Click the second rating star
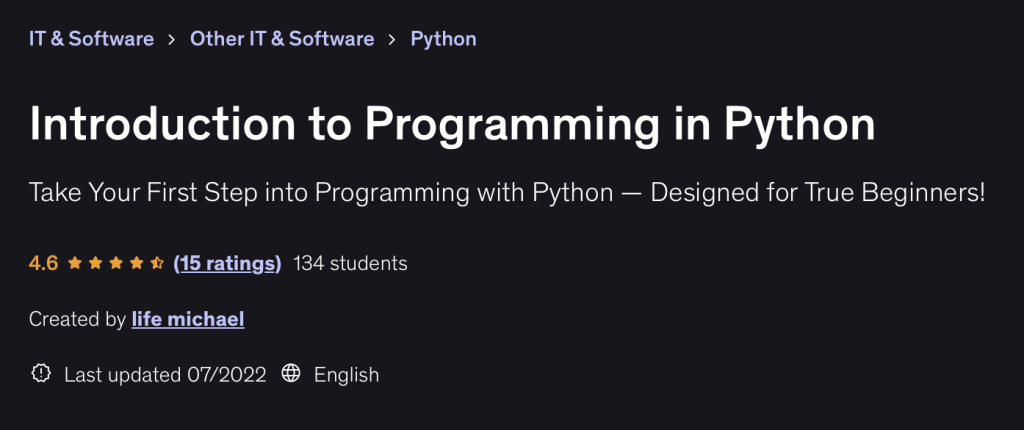Image resolution: width=1024 pixels, height=430 pixels. (x=97, y=264)
